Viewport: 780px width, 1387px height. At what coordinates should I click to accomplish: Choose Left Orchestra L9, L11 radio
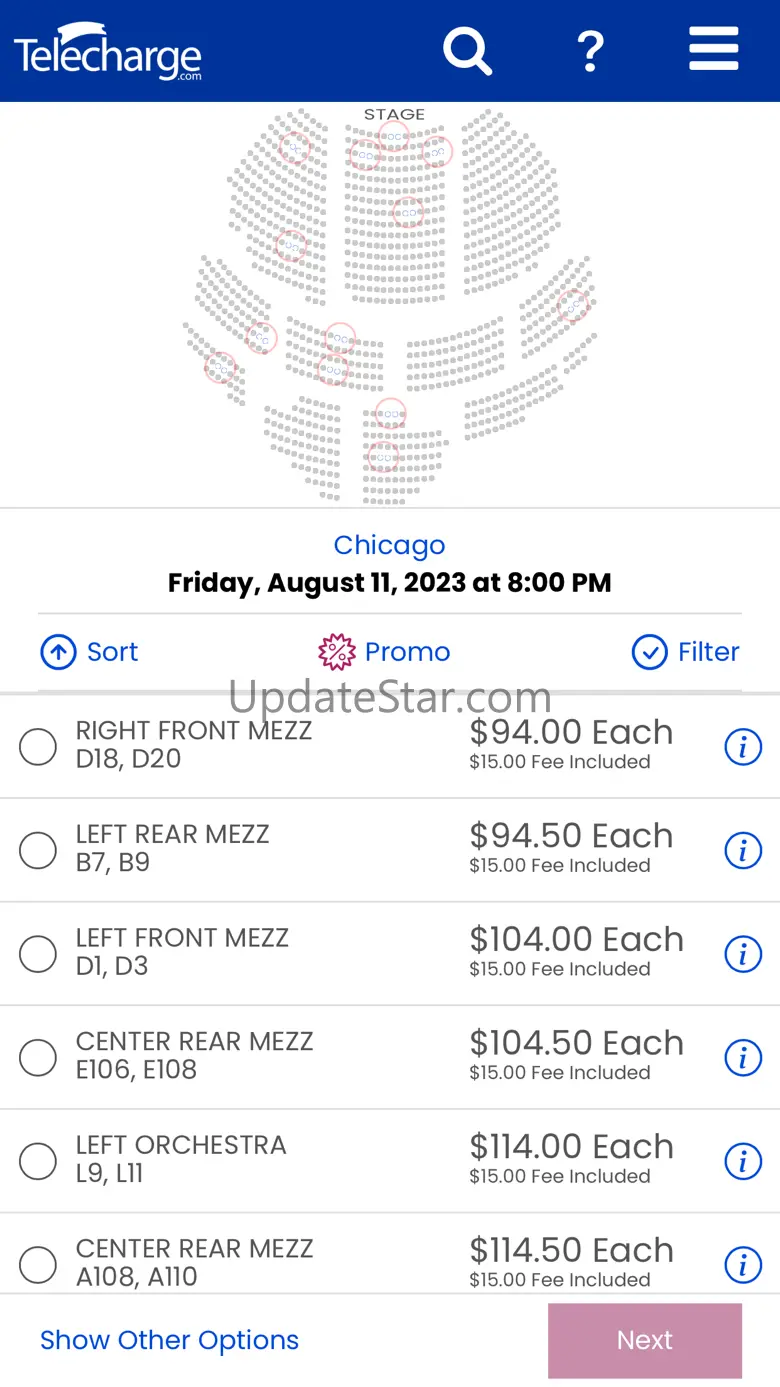(38, 1162)
